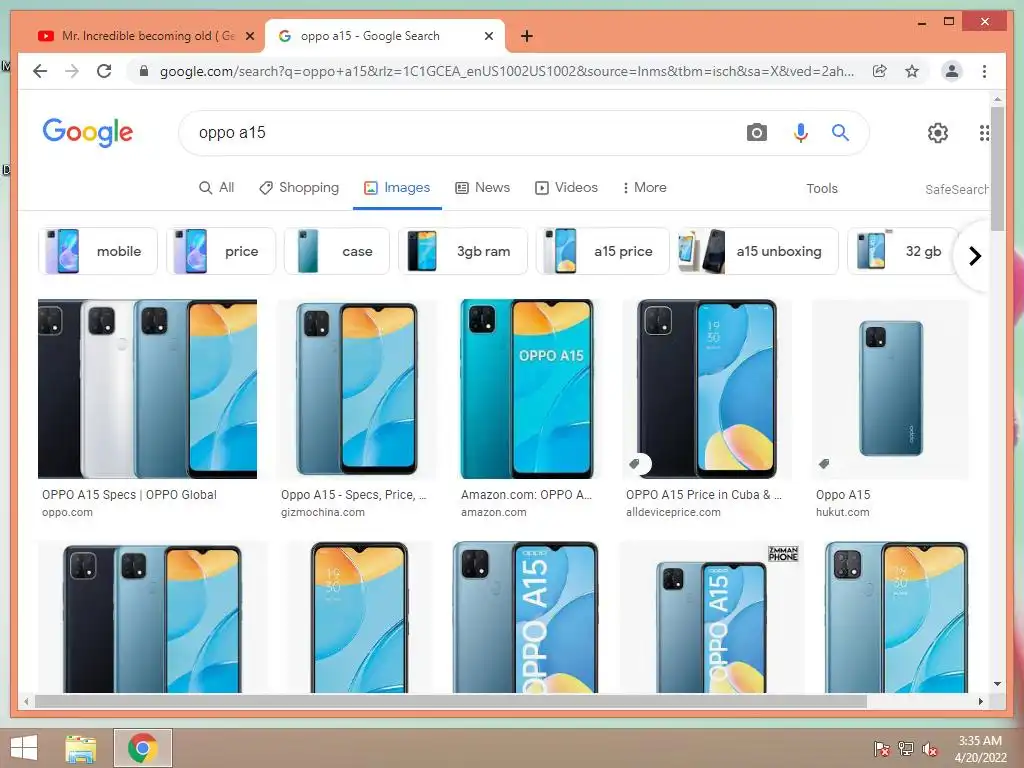Close the YouTube Mr. Incredible tab

(x=249, y=36)
